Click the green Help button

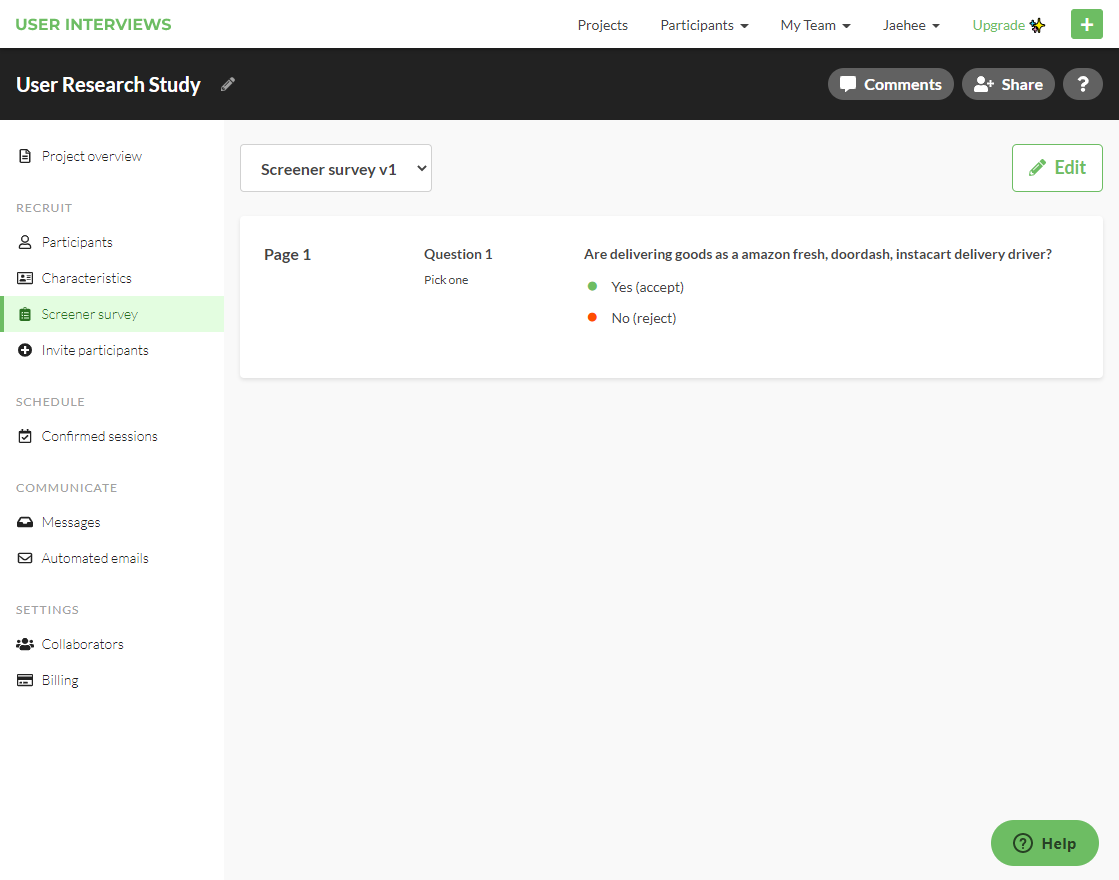point(1044,843)
